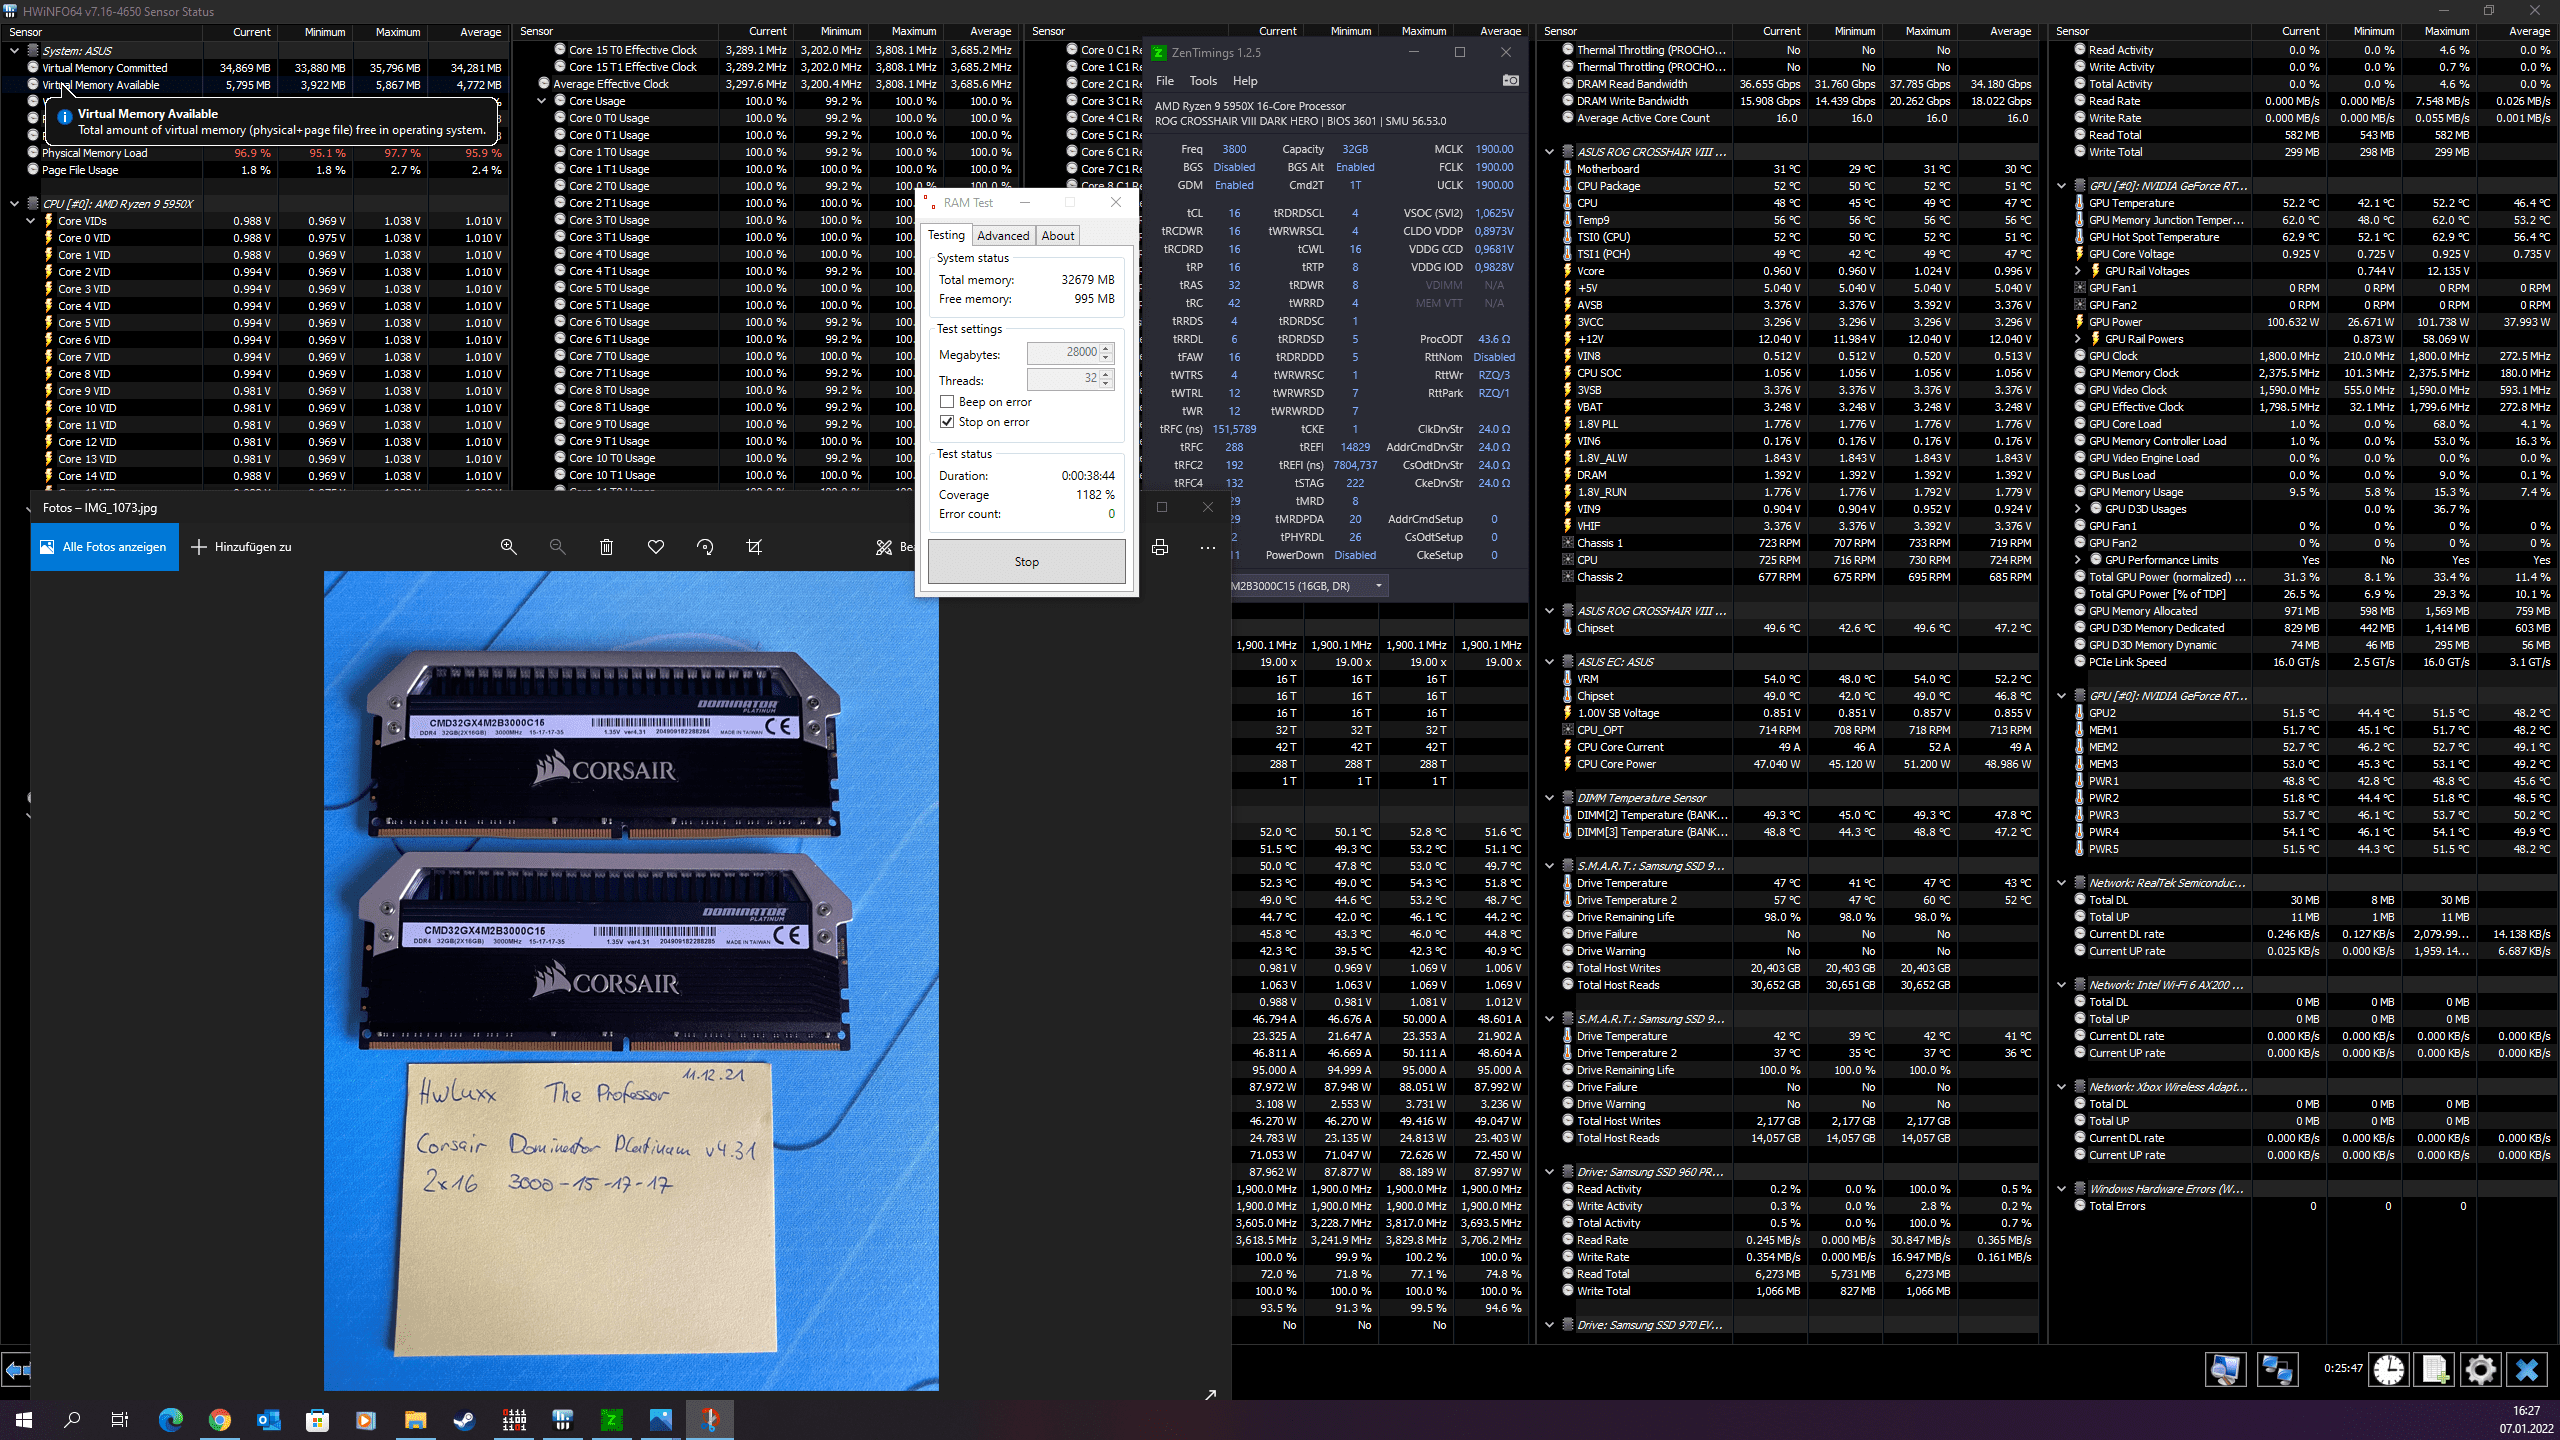Image resolution: width=2560 pixels, height=1440 pixels.
Task: Collapse Core Usage subtree
Action: [542, 101]
